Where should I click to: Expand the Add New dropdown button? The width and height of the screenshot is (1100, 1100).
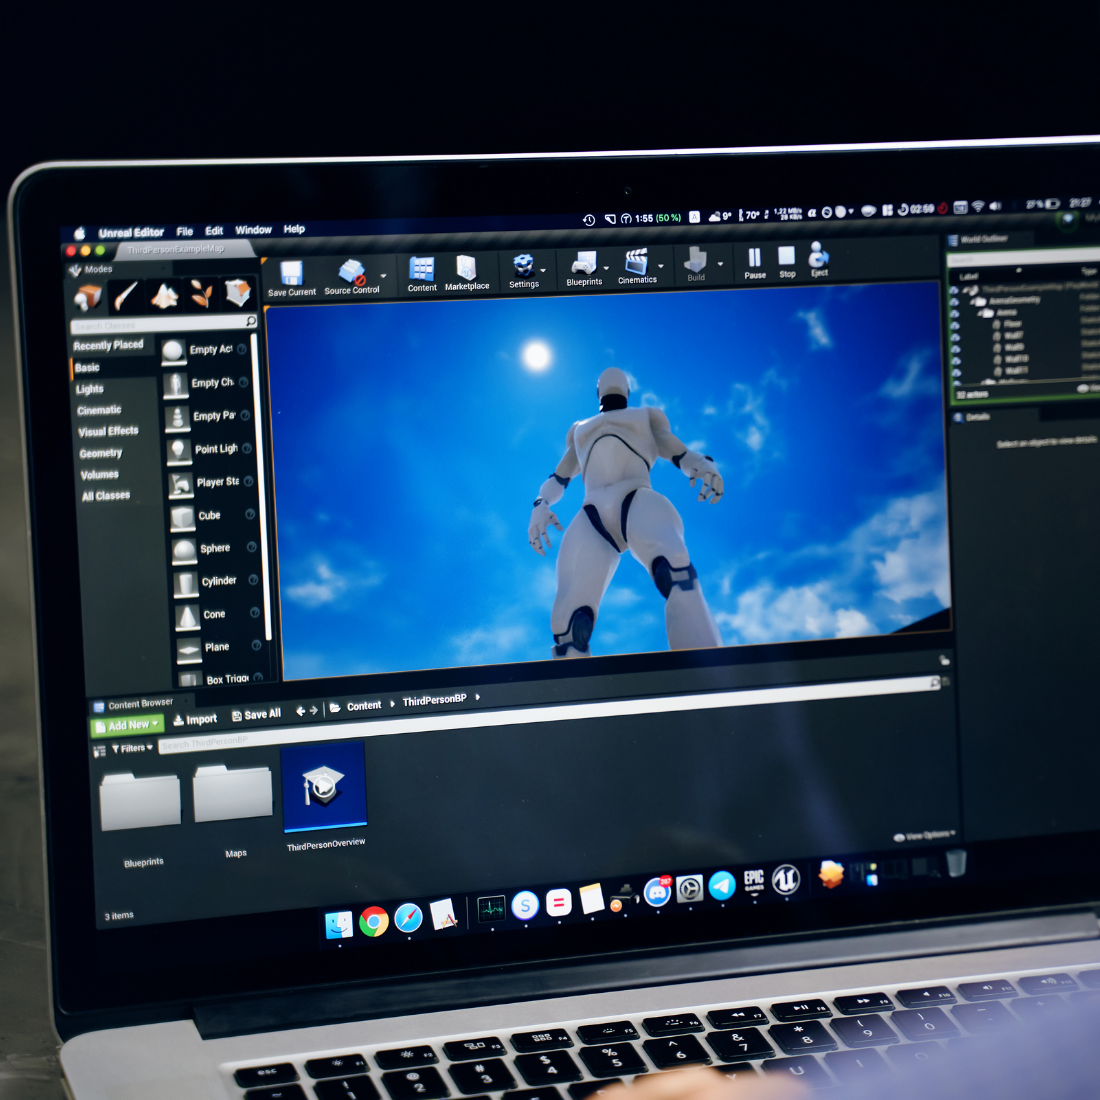[128, 725]
